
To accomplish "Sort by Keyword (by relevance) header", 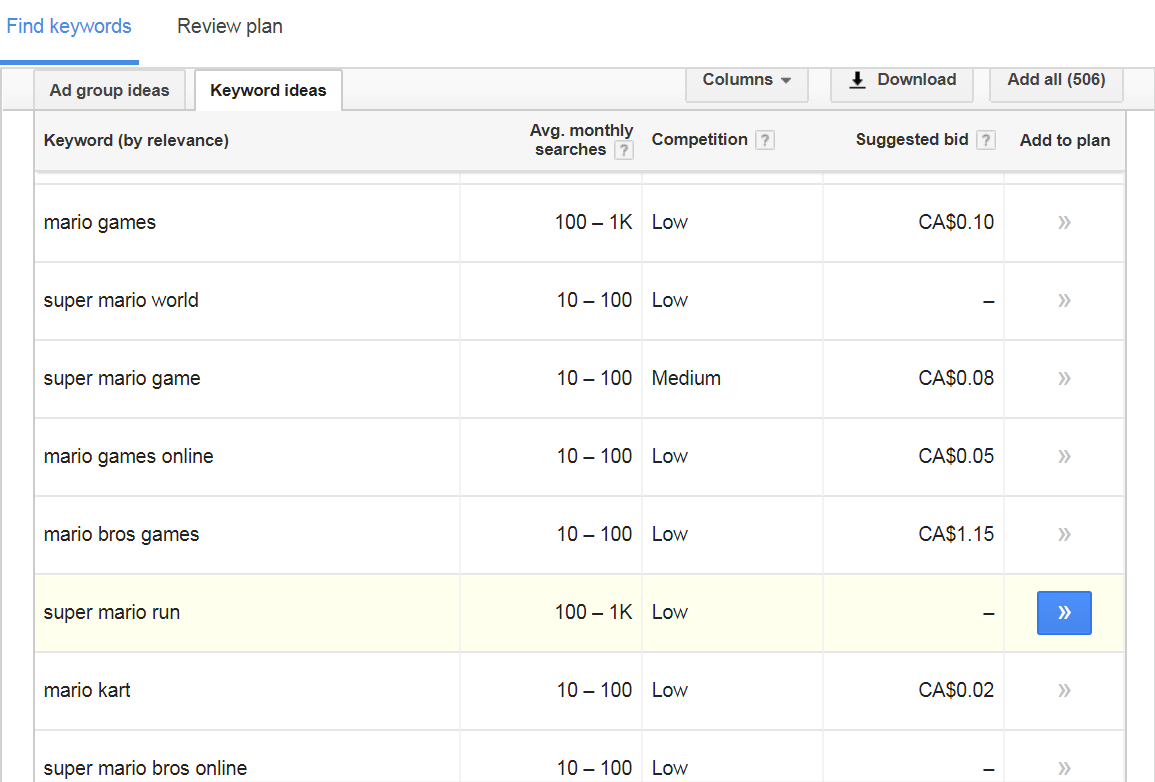I will pyautogui.click(x=136, y=141).
